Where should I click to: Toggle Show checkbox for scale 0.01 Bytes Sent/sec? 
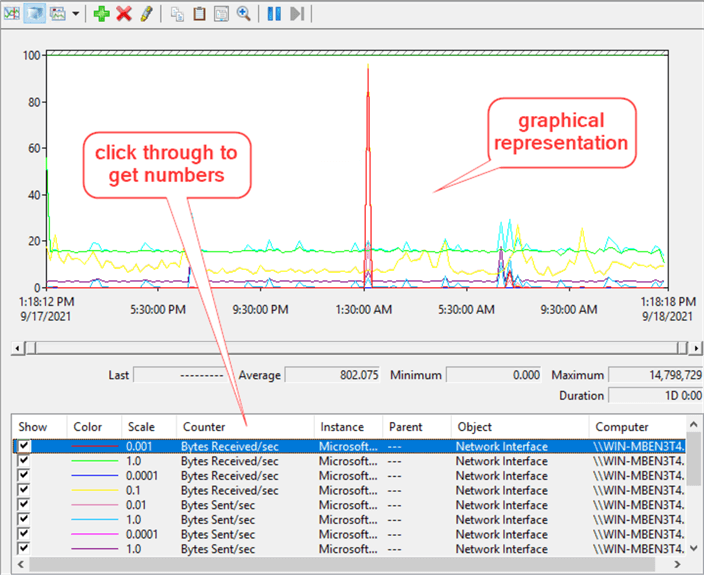pos(24,505)
